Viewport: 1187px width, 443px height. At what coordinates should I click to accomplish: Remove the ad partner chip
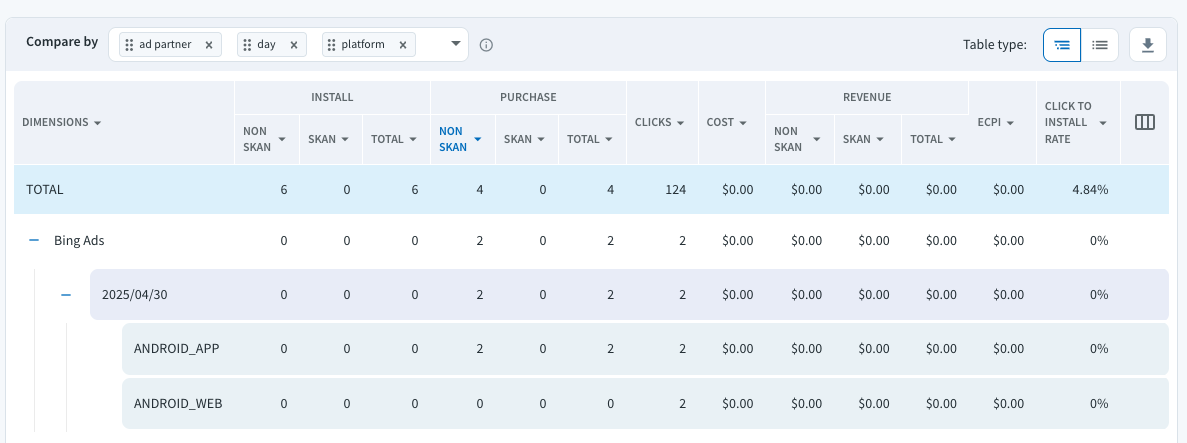tap(208, 45)
